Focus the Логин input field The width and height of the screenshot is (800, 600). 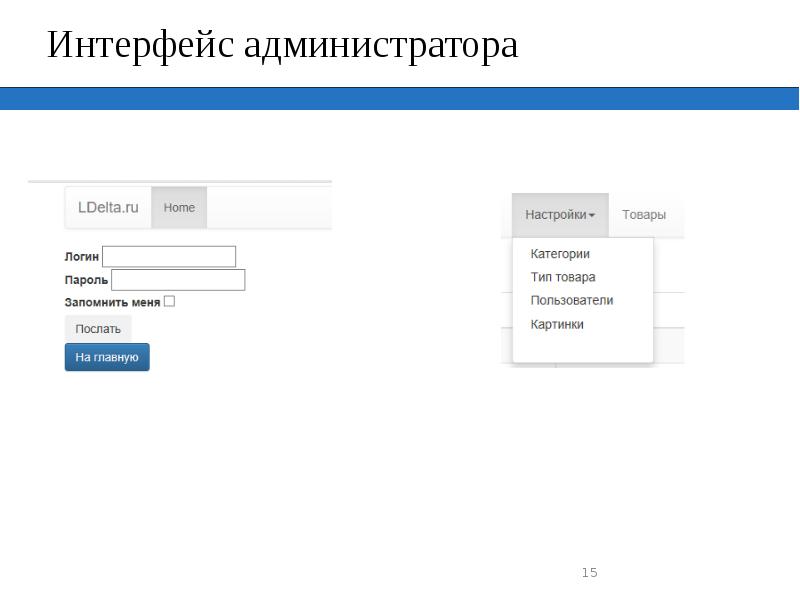click(x=169, y=257)
